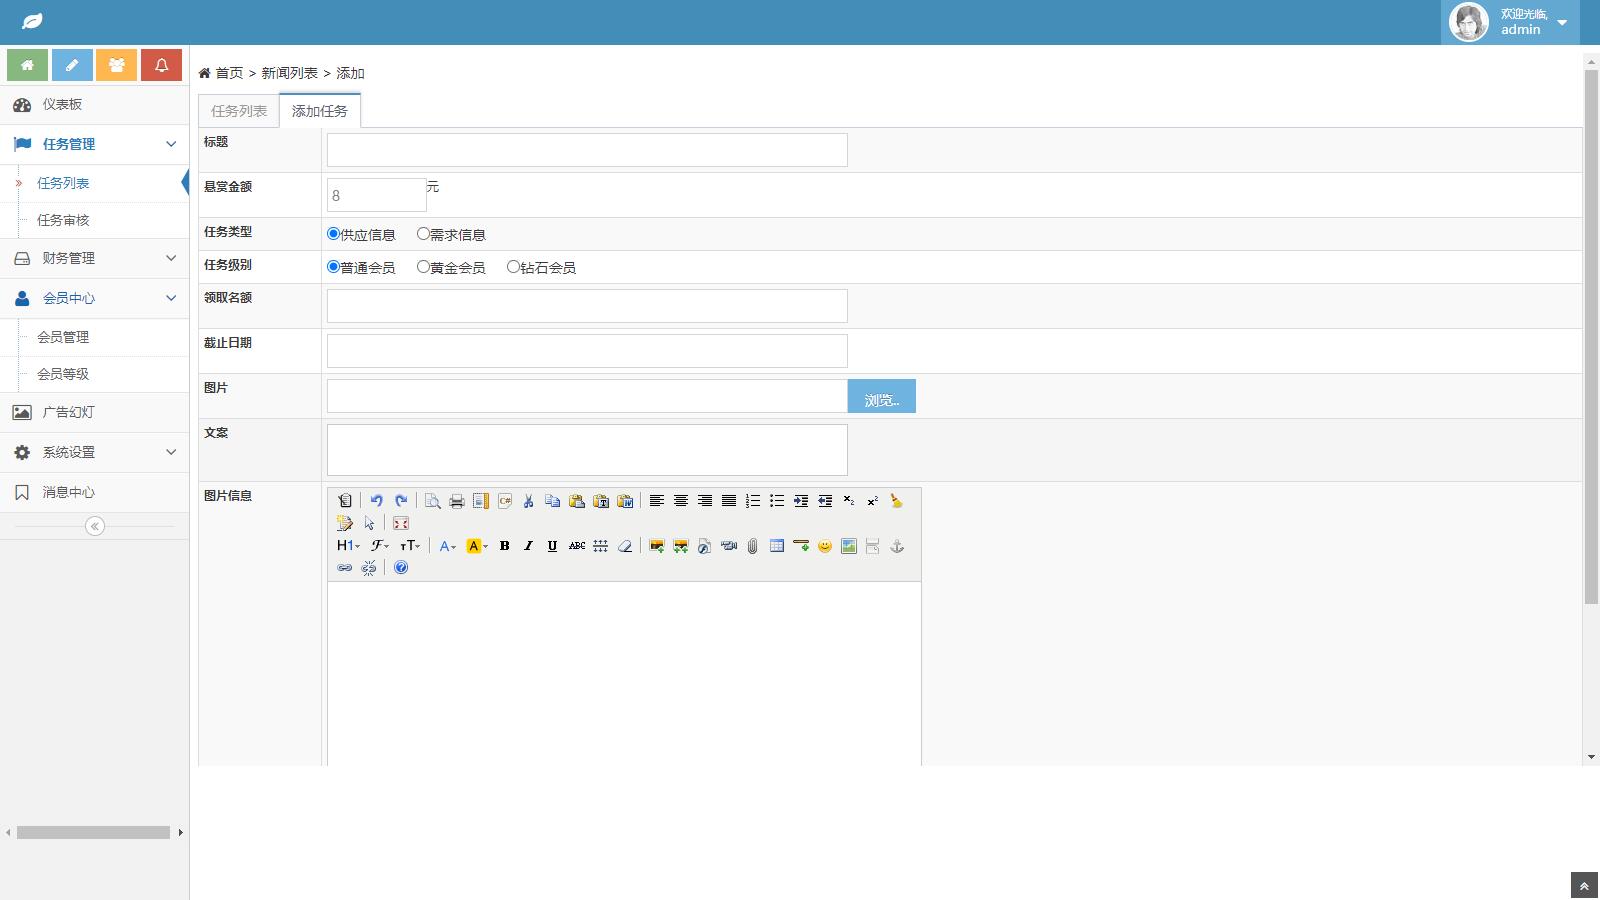The width and height of the screenshot is (1600, 900).
Task: Switch to the 任务列表 tab
Action: (239, 111)
